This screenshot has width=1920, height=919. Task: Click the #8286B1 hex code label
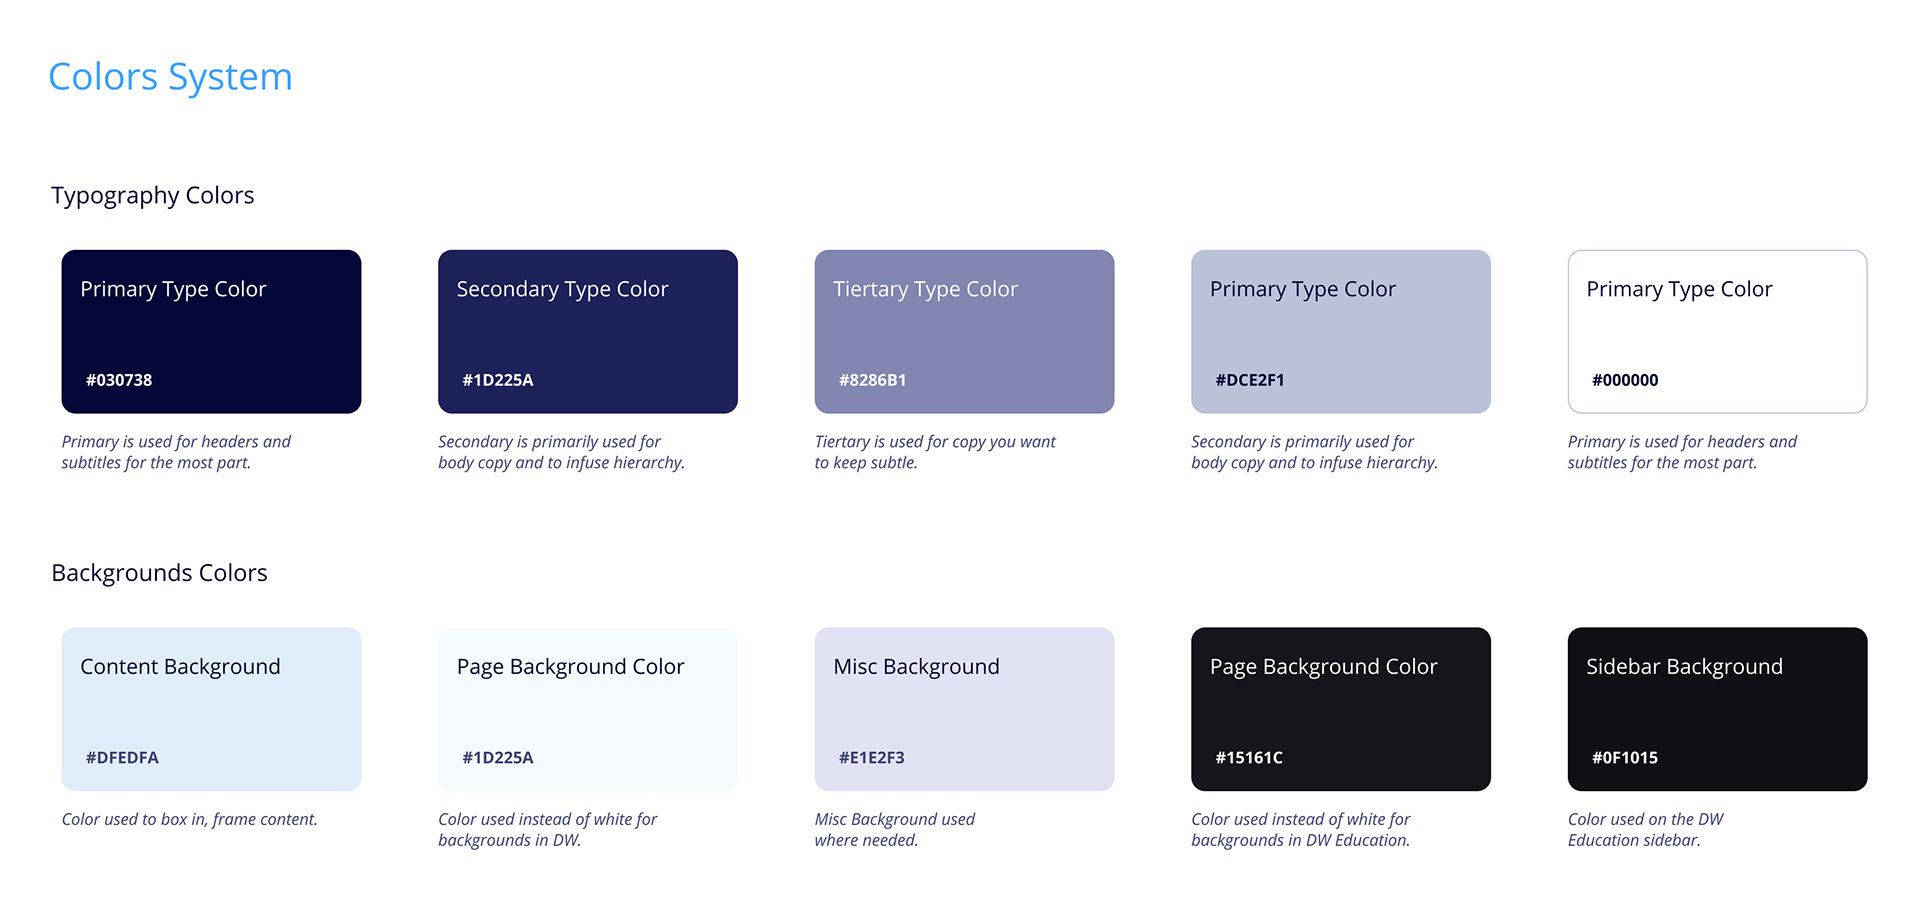pos(872,380)
